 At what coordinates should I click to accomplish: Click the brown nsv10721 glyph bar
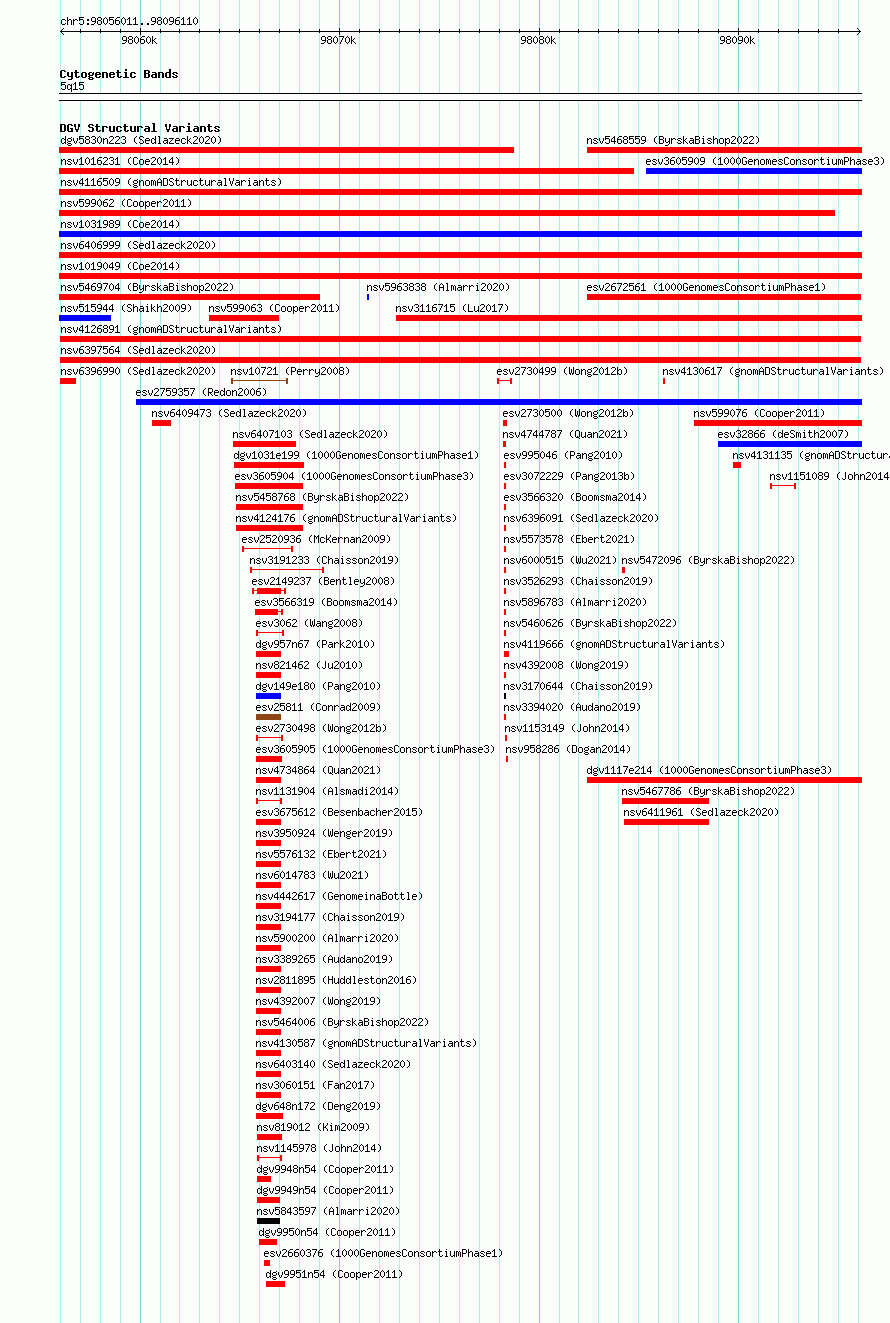pos(259,381)
